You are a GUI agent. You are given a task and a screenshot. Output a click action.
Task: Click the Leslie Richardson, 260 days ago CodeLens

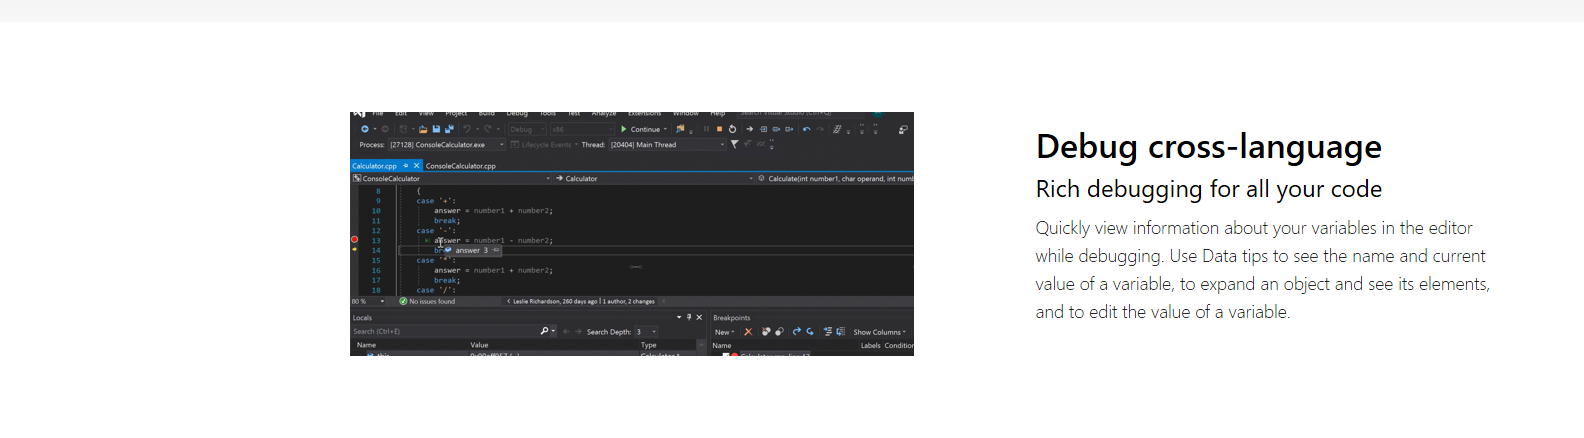556,301
